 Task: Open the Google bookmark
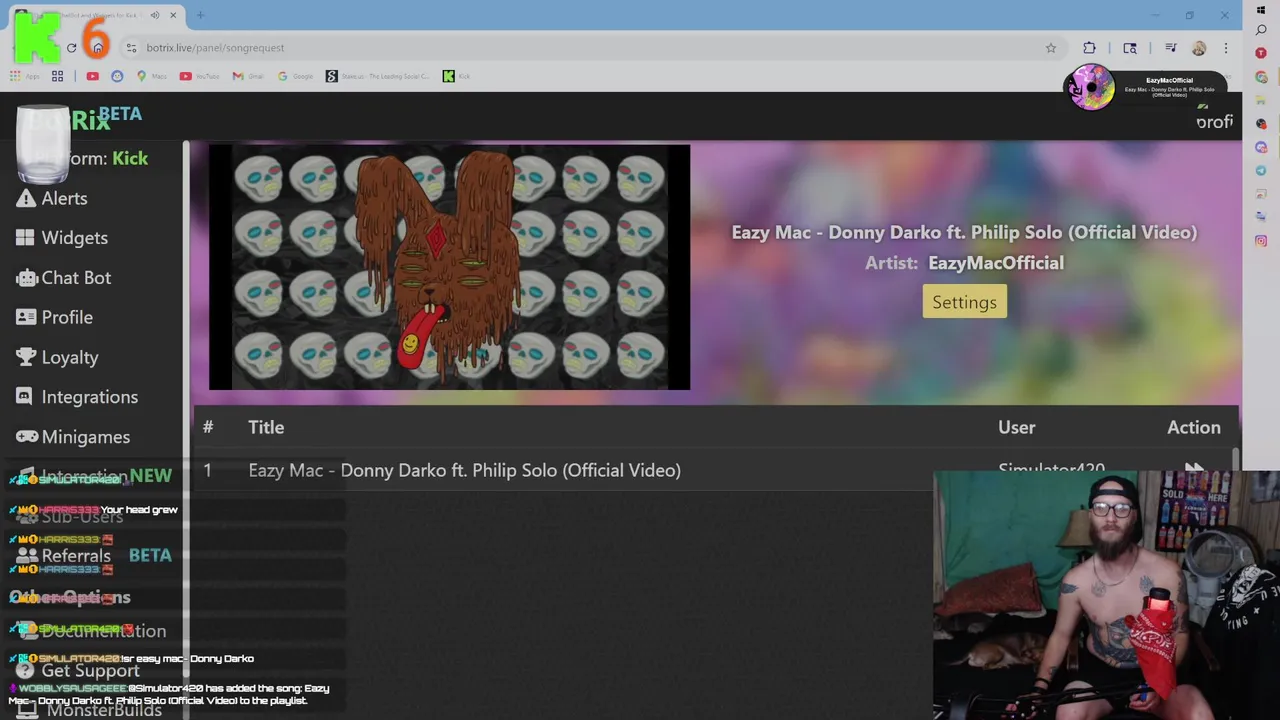click(296, 76)
